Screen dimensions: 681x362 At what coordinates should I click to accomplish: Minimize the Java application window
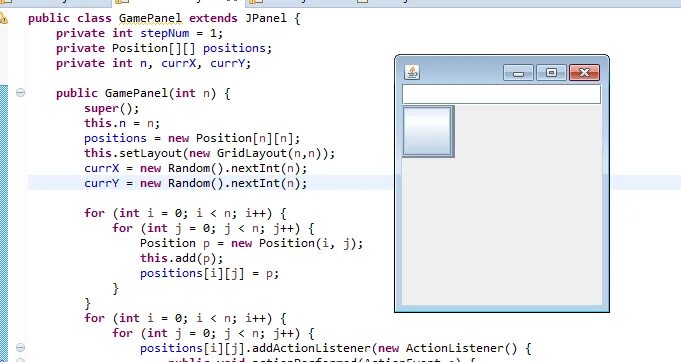[x=518, y=72]
